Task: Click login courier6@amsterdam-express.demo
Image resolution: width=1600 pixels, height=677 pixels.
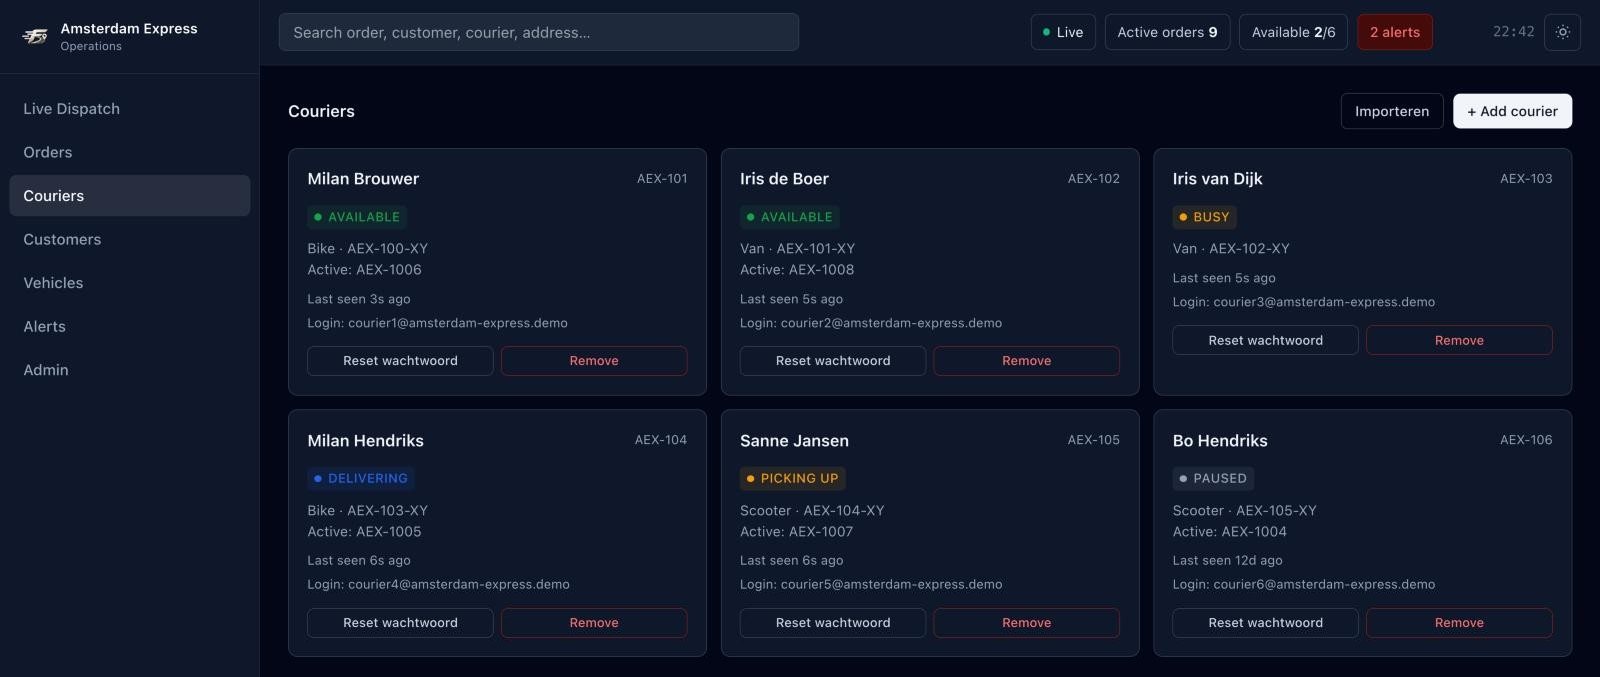Action: pos(1303,585)
